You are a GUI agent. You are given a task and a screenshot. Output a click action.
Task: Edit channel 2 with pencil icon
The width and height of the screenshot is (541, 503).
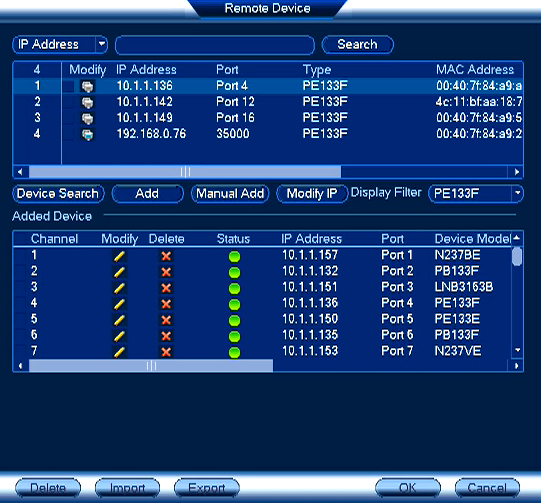click(119, 272)
